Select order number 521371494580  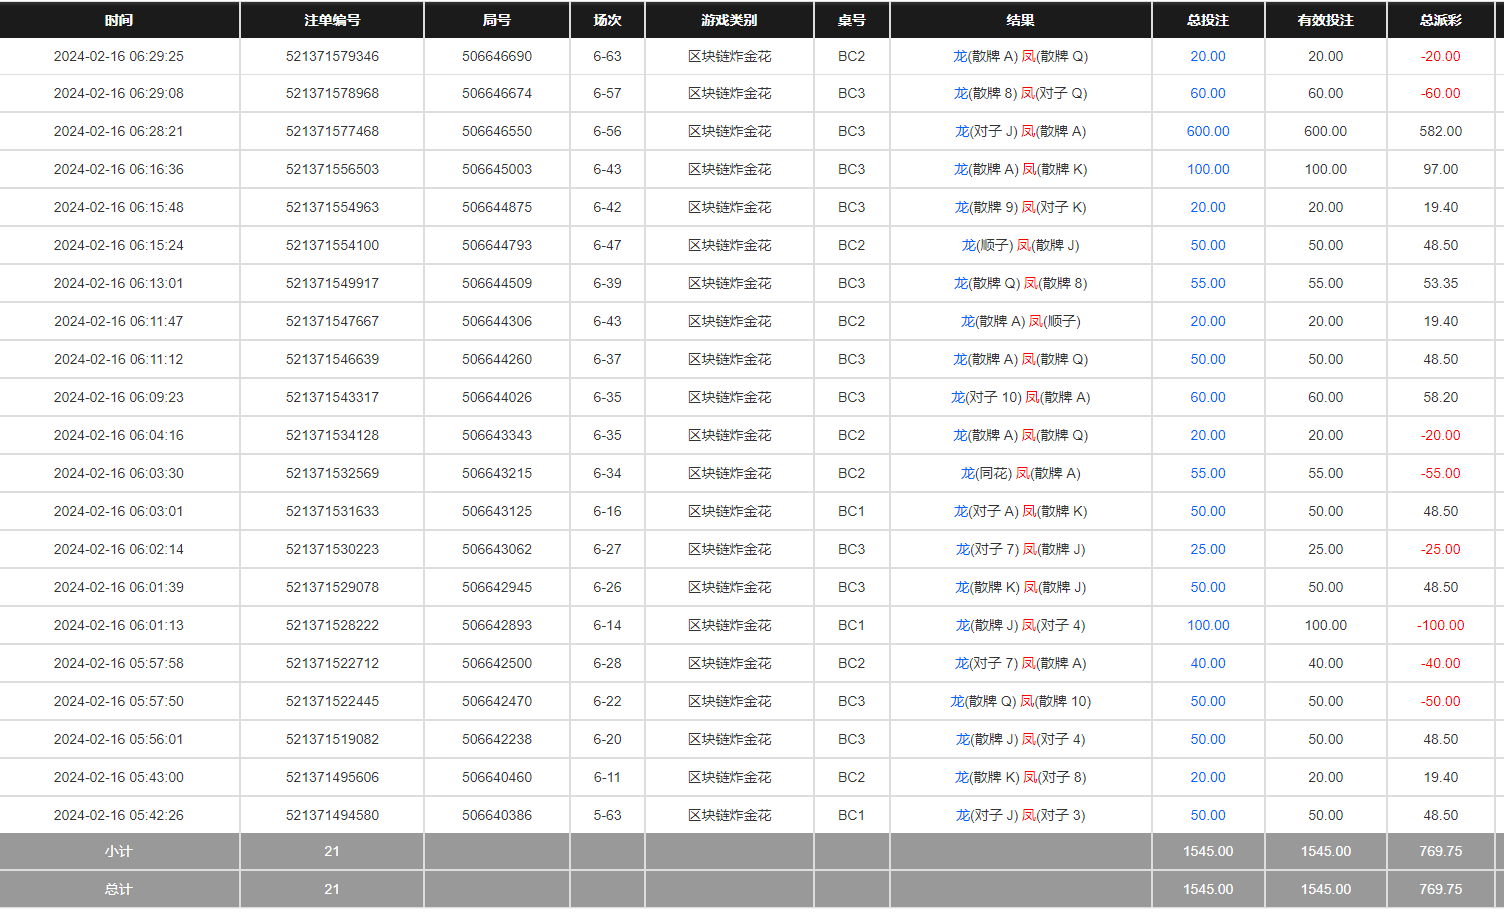tap(332, 815)
